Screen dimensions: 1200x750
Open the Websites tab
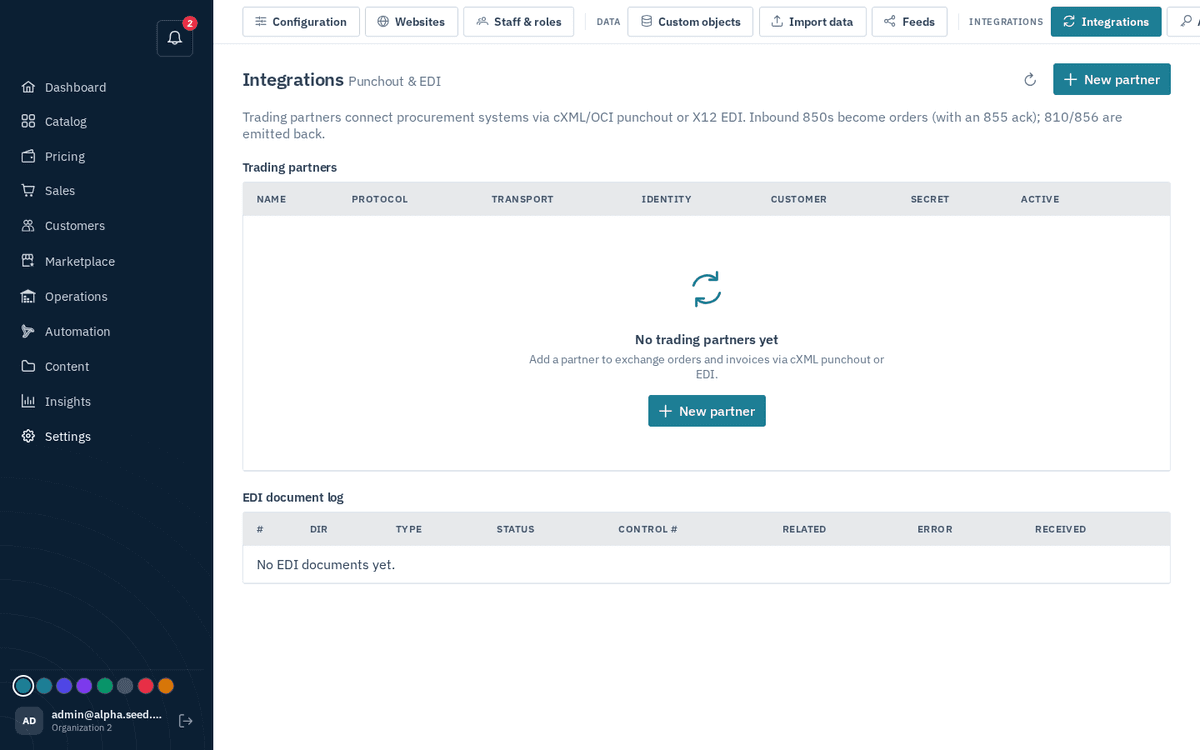(x=411, y=22)
